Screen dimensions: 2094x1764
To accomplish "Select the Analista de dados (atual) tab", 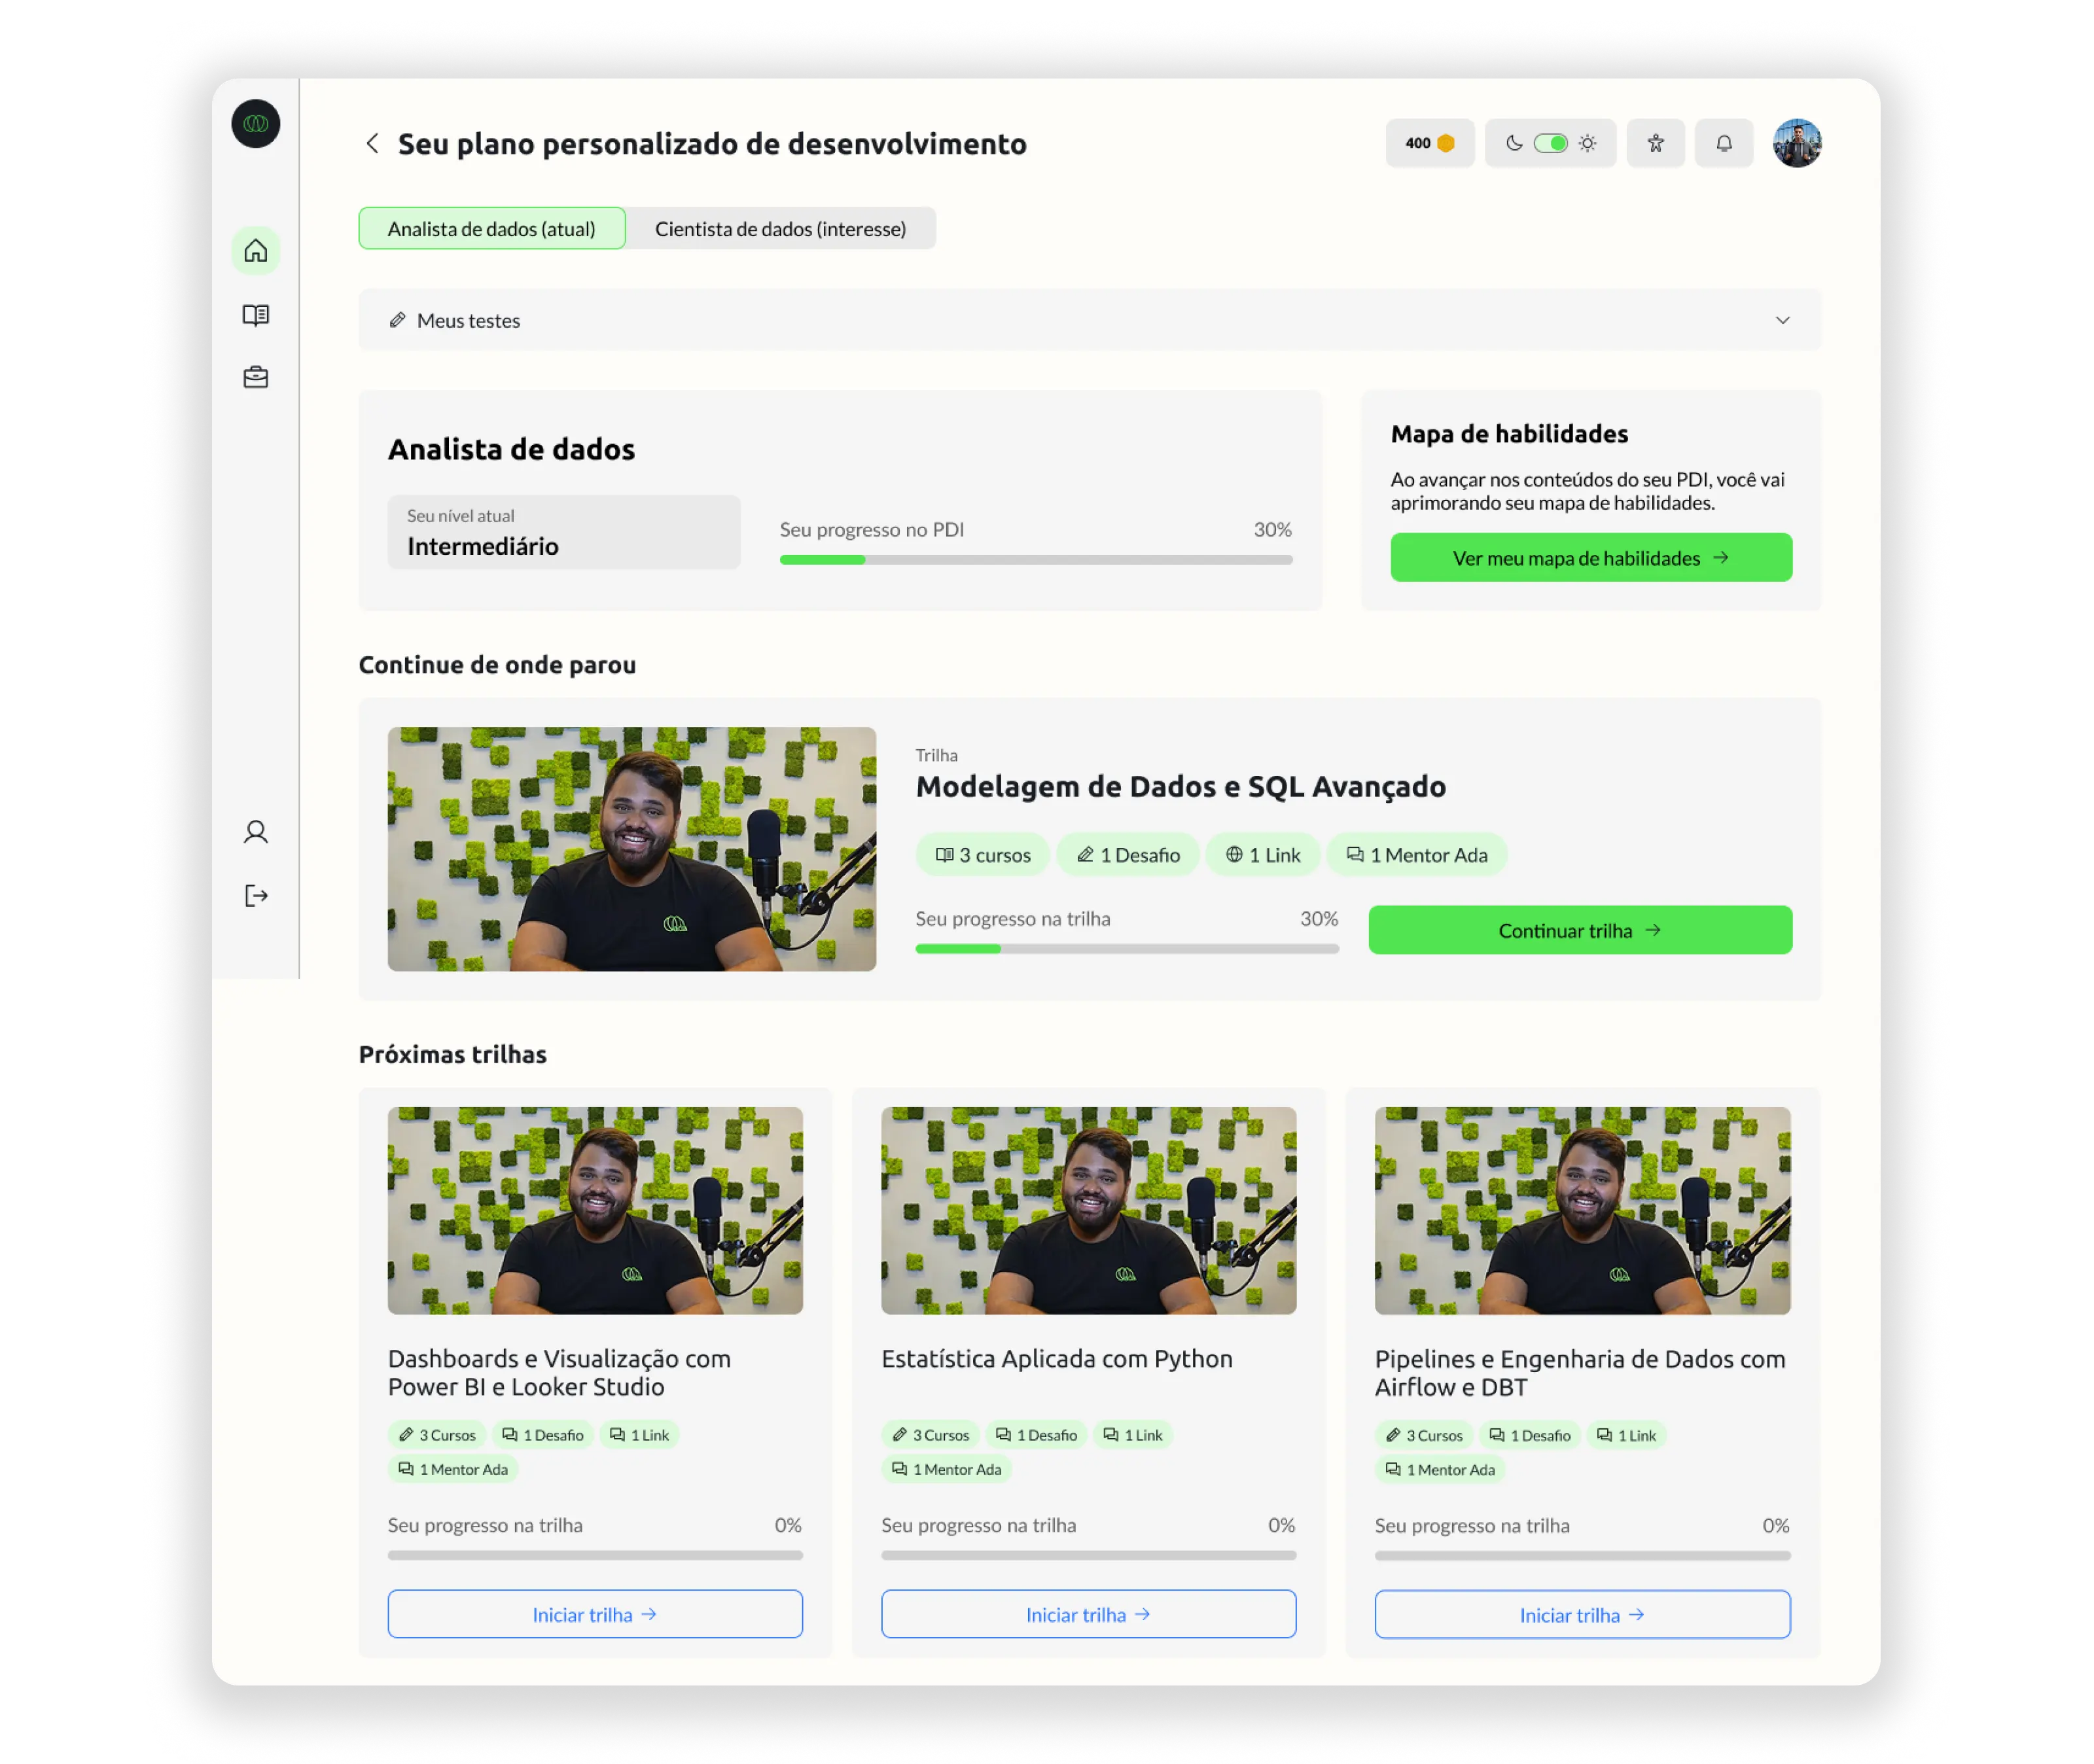I will [x=491, y=229].
